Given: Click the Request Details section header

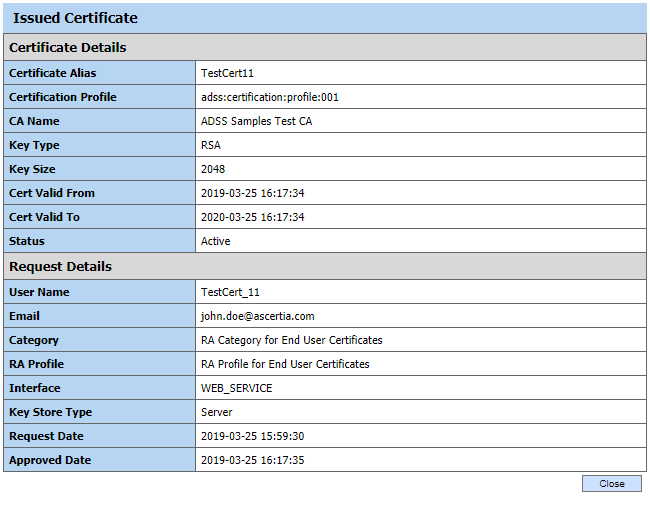Looking at the screenshot, I should click(x=60, y=267).
